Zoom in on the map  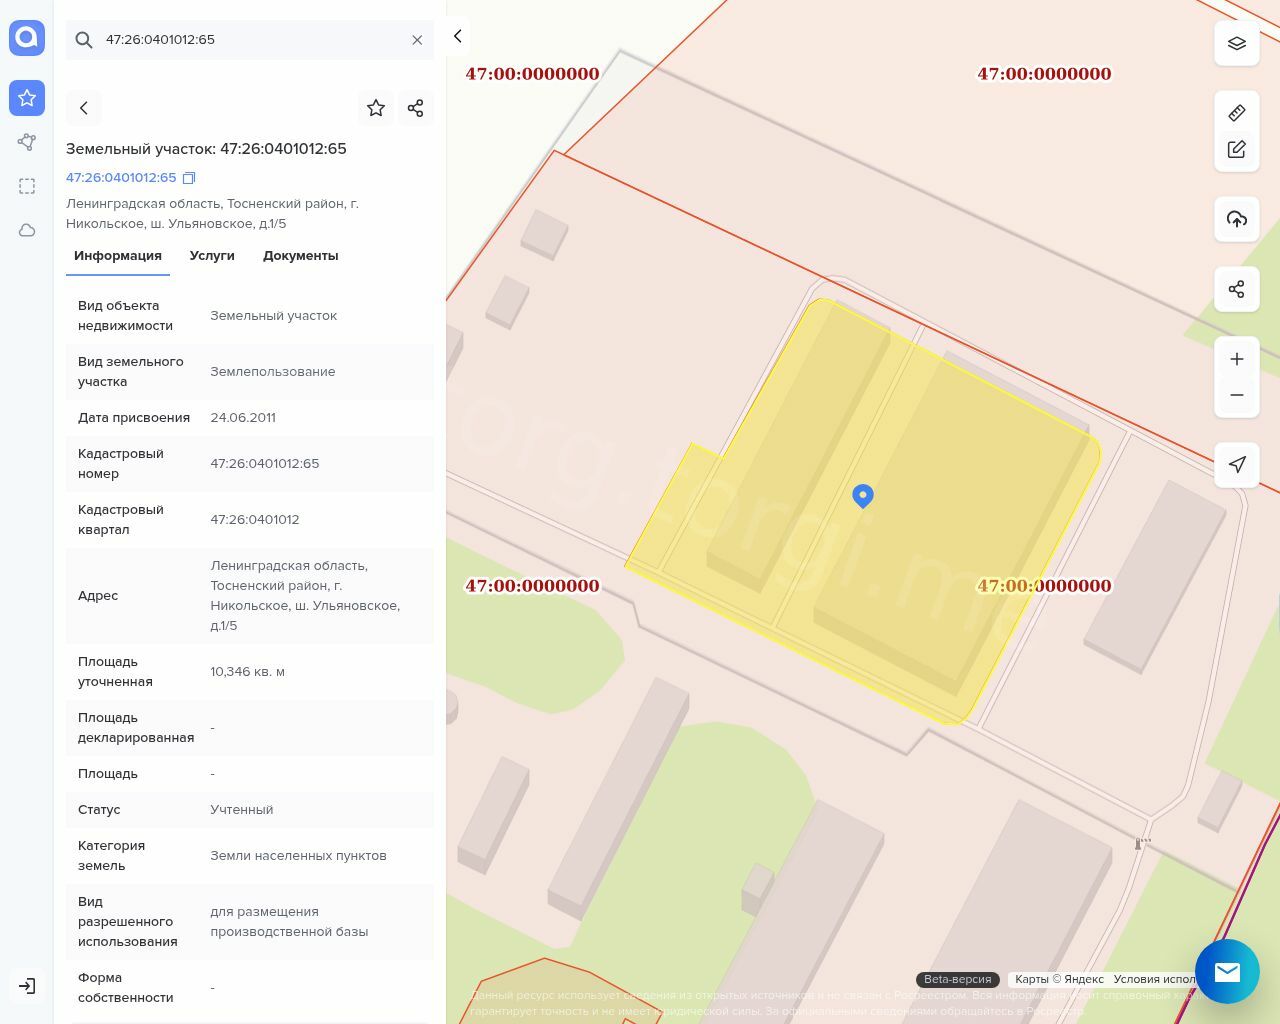pyautogui.click(x=1236, y=359)
